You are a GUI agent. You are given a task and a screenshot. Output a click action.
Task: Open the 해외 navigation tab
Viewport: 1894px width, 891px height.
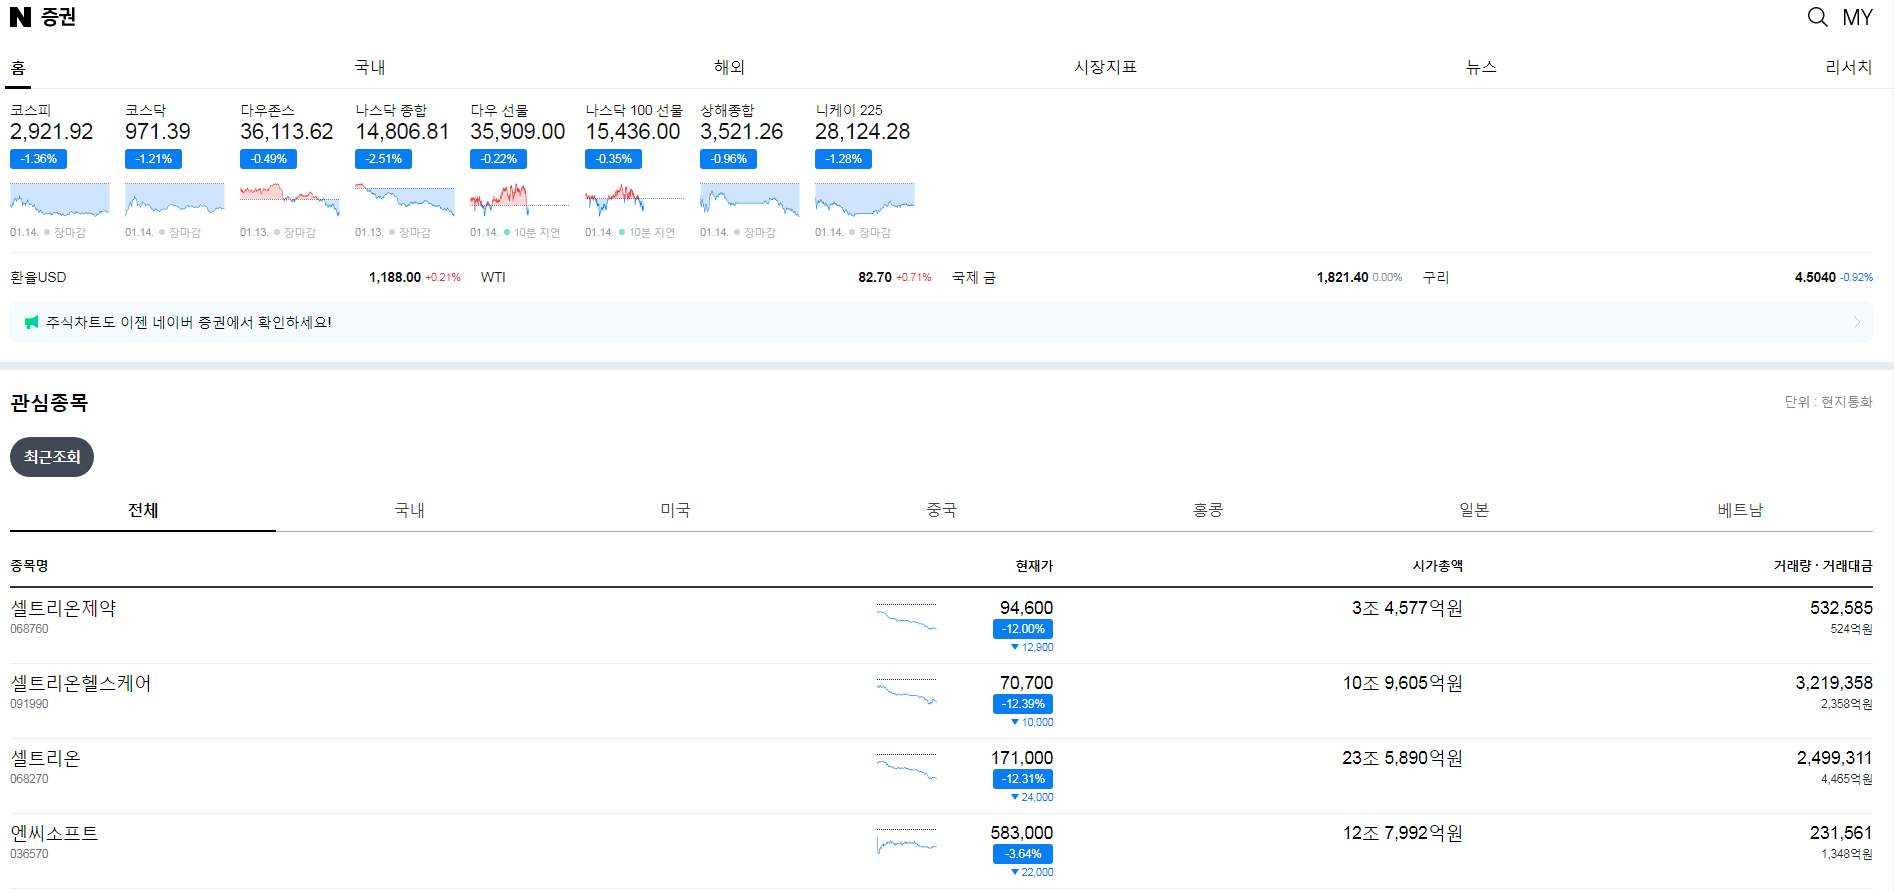[729, 67]
